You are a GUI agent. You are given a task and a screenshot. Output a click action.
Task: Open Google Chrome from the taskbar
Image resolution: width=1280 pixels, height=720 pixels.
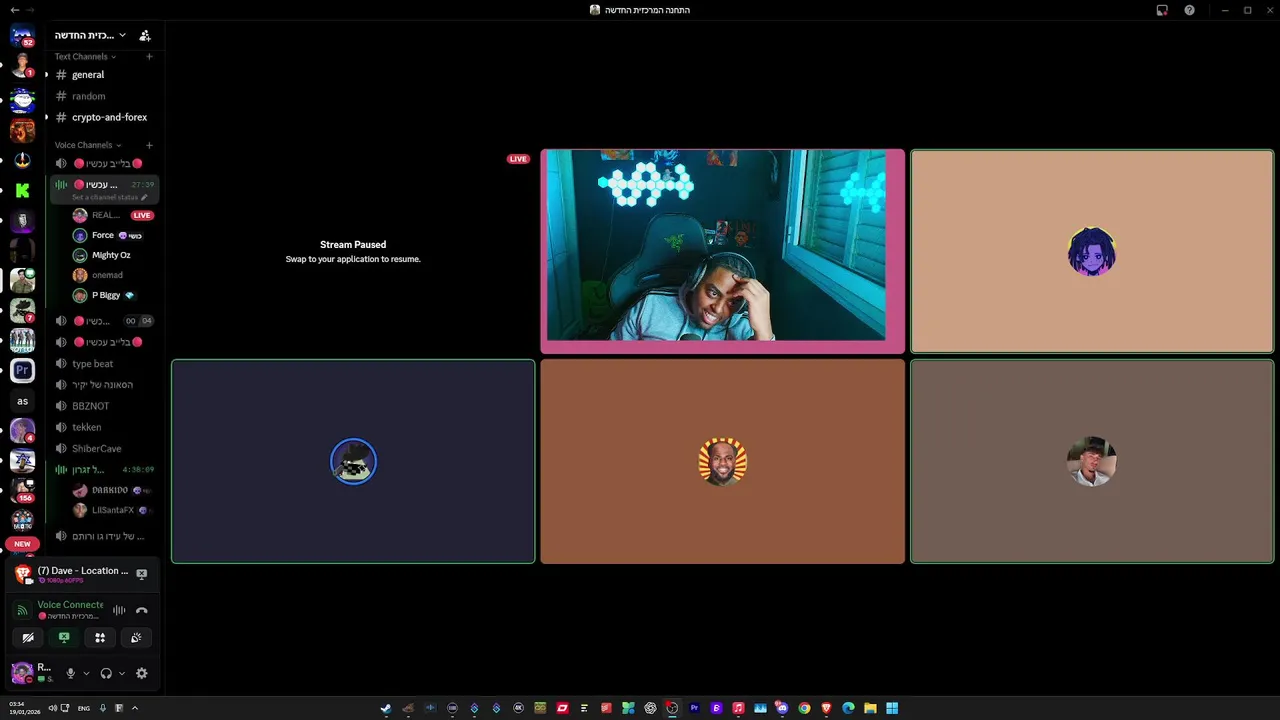(804, 708)
